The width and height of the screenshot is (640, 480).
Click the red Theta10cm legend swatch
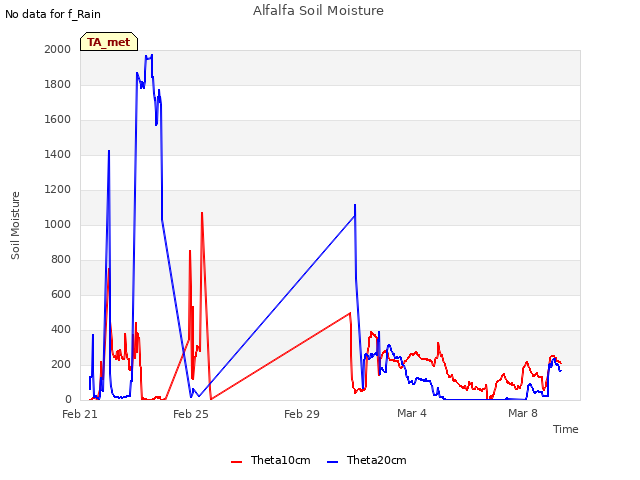click(237, 462)
